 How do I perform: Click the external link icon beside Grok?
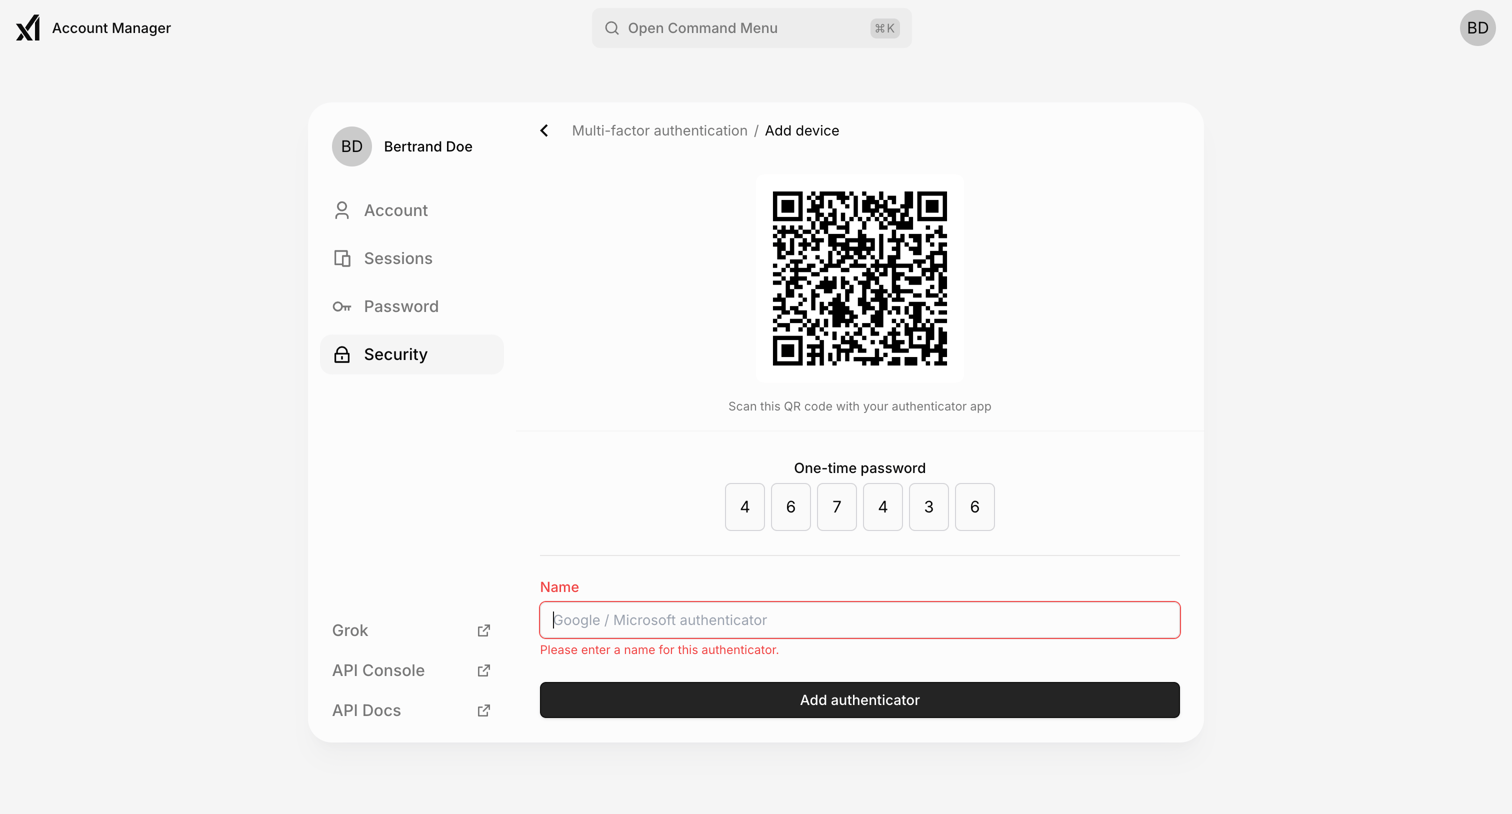(484, 631)
